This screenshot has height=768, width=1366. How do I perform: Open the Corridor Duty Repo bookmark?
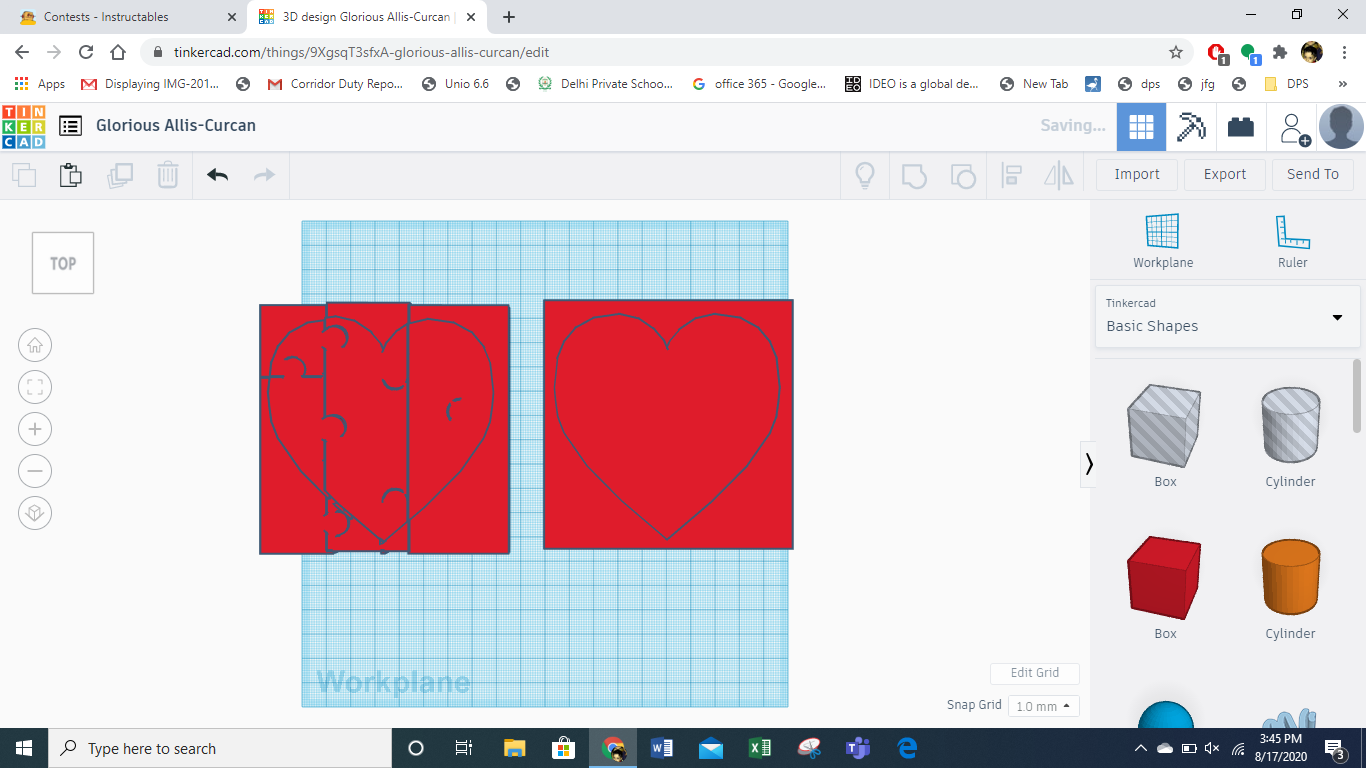click(x=336, y=84)
